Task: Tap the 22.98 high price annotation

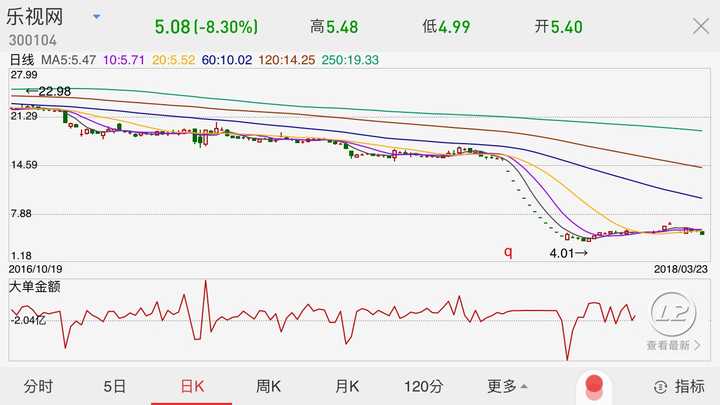Action: [49, 91]
